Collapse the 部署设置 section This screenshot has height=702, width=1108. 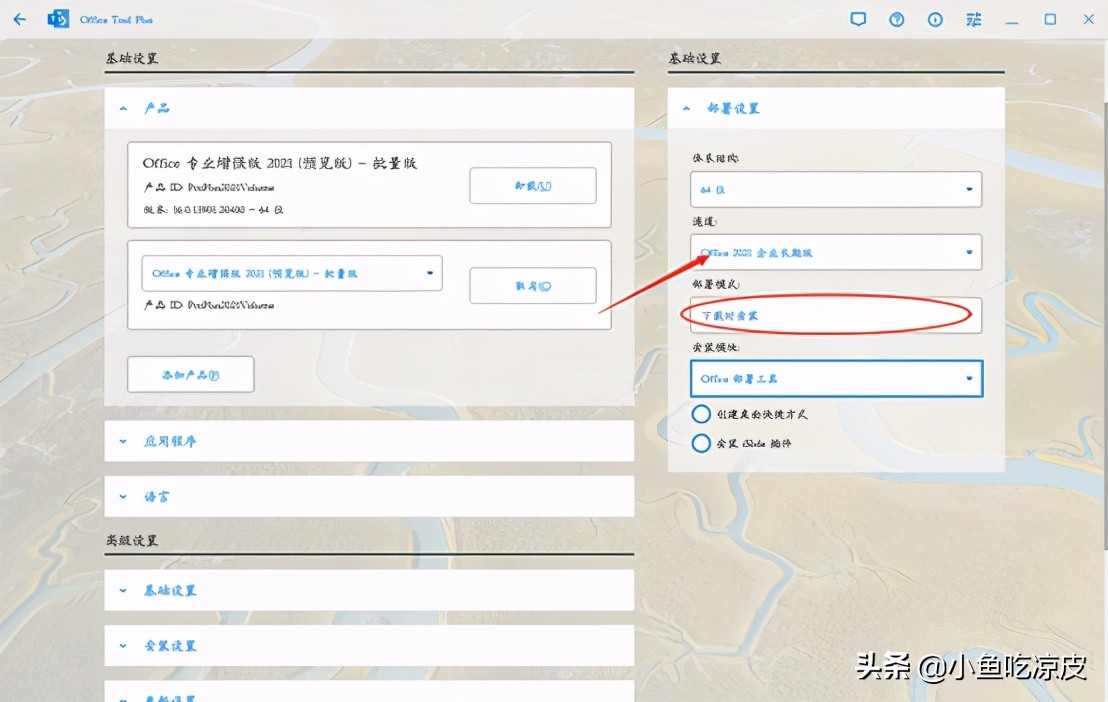836,108
